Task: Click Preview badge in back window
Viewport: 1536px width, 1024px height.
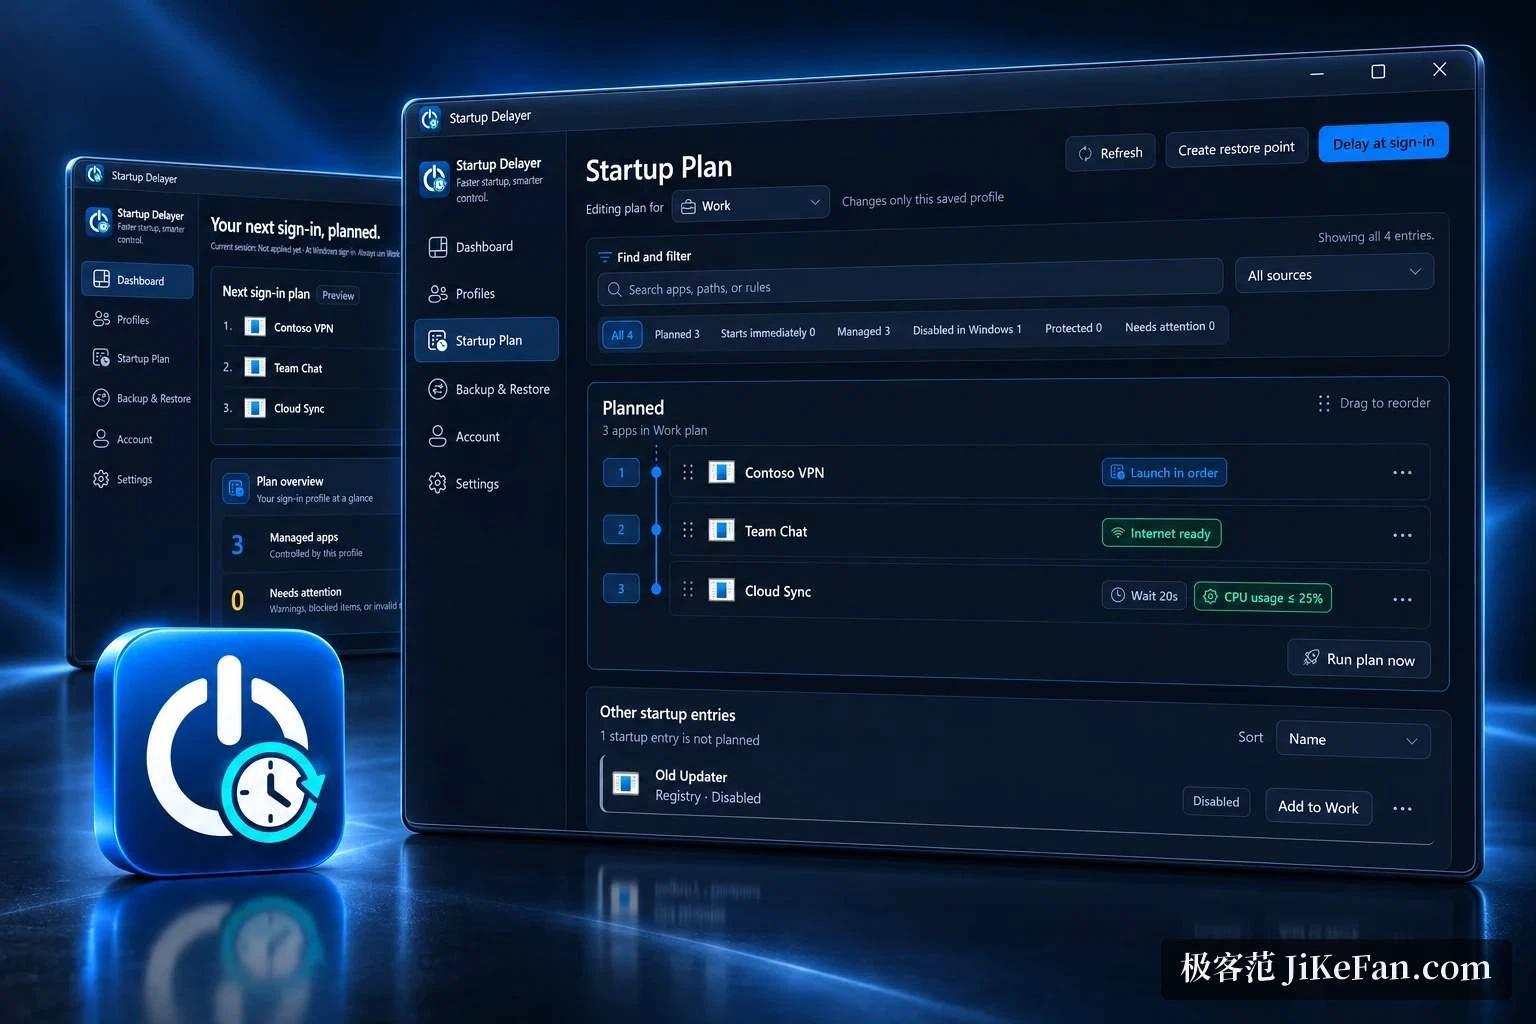Action: tap(338, 295)
